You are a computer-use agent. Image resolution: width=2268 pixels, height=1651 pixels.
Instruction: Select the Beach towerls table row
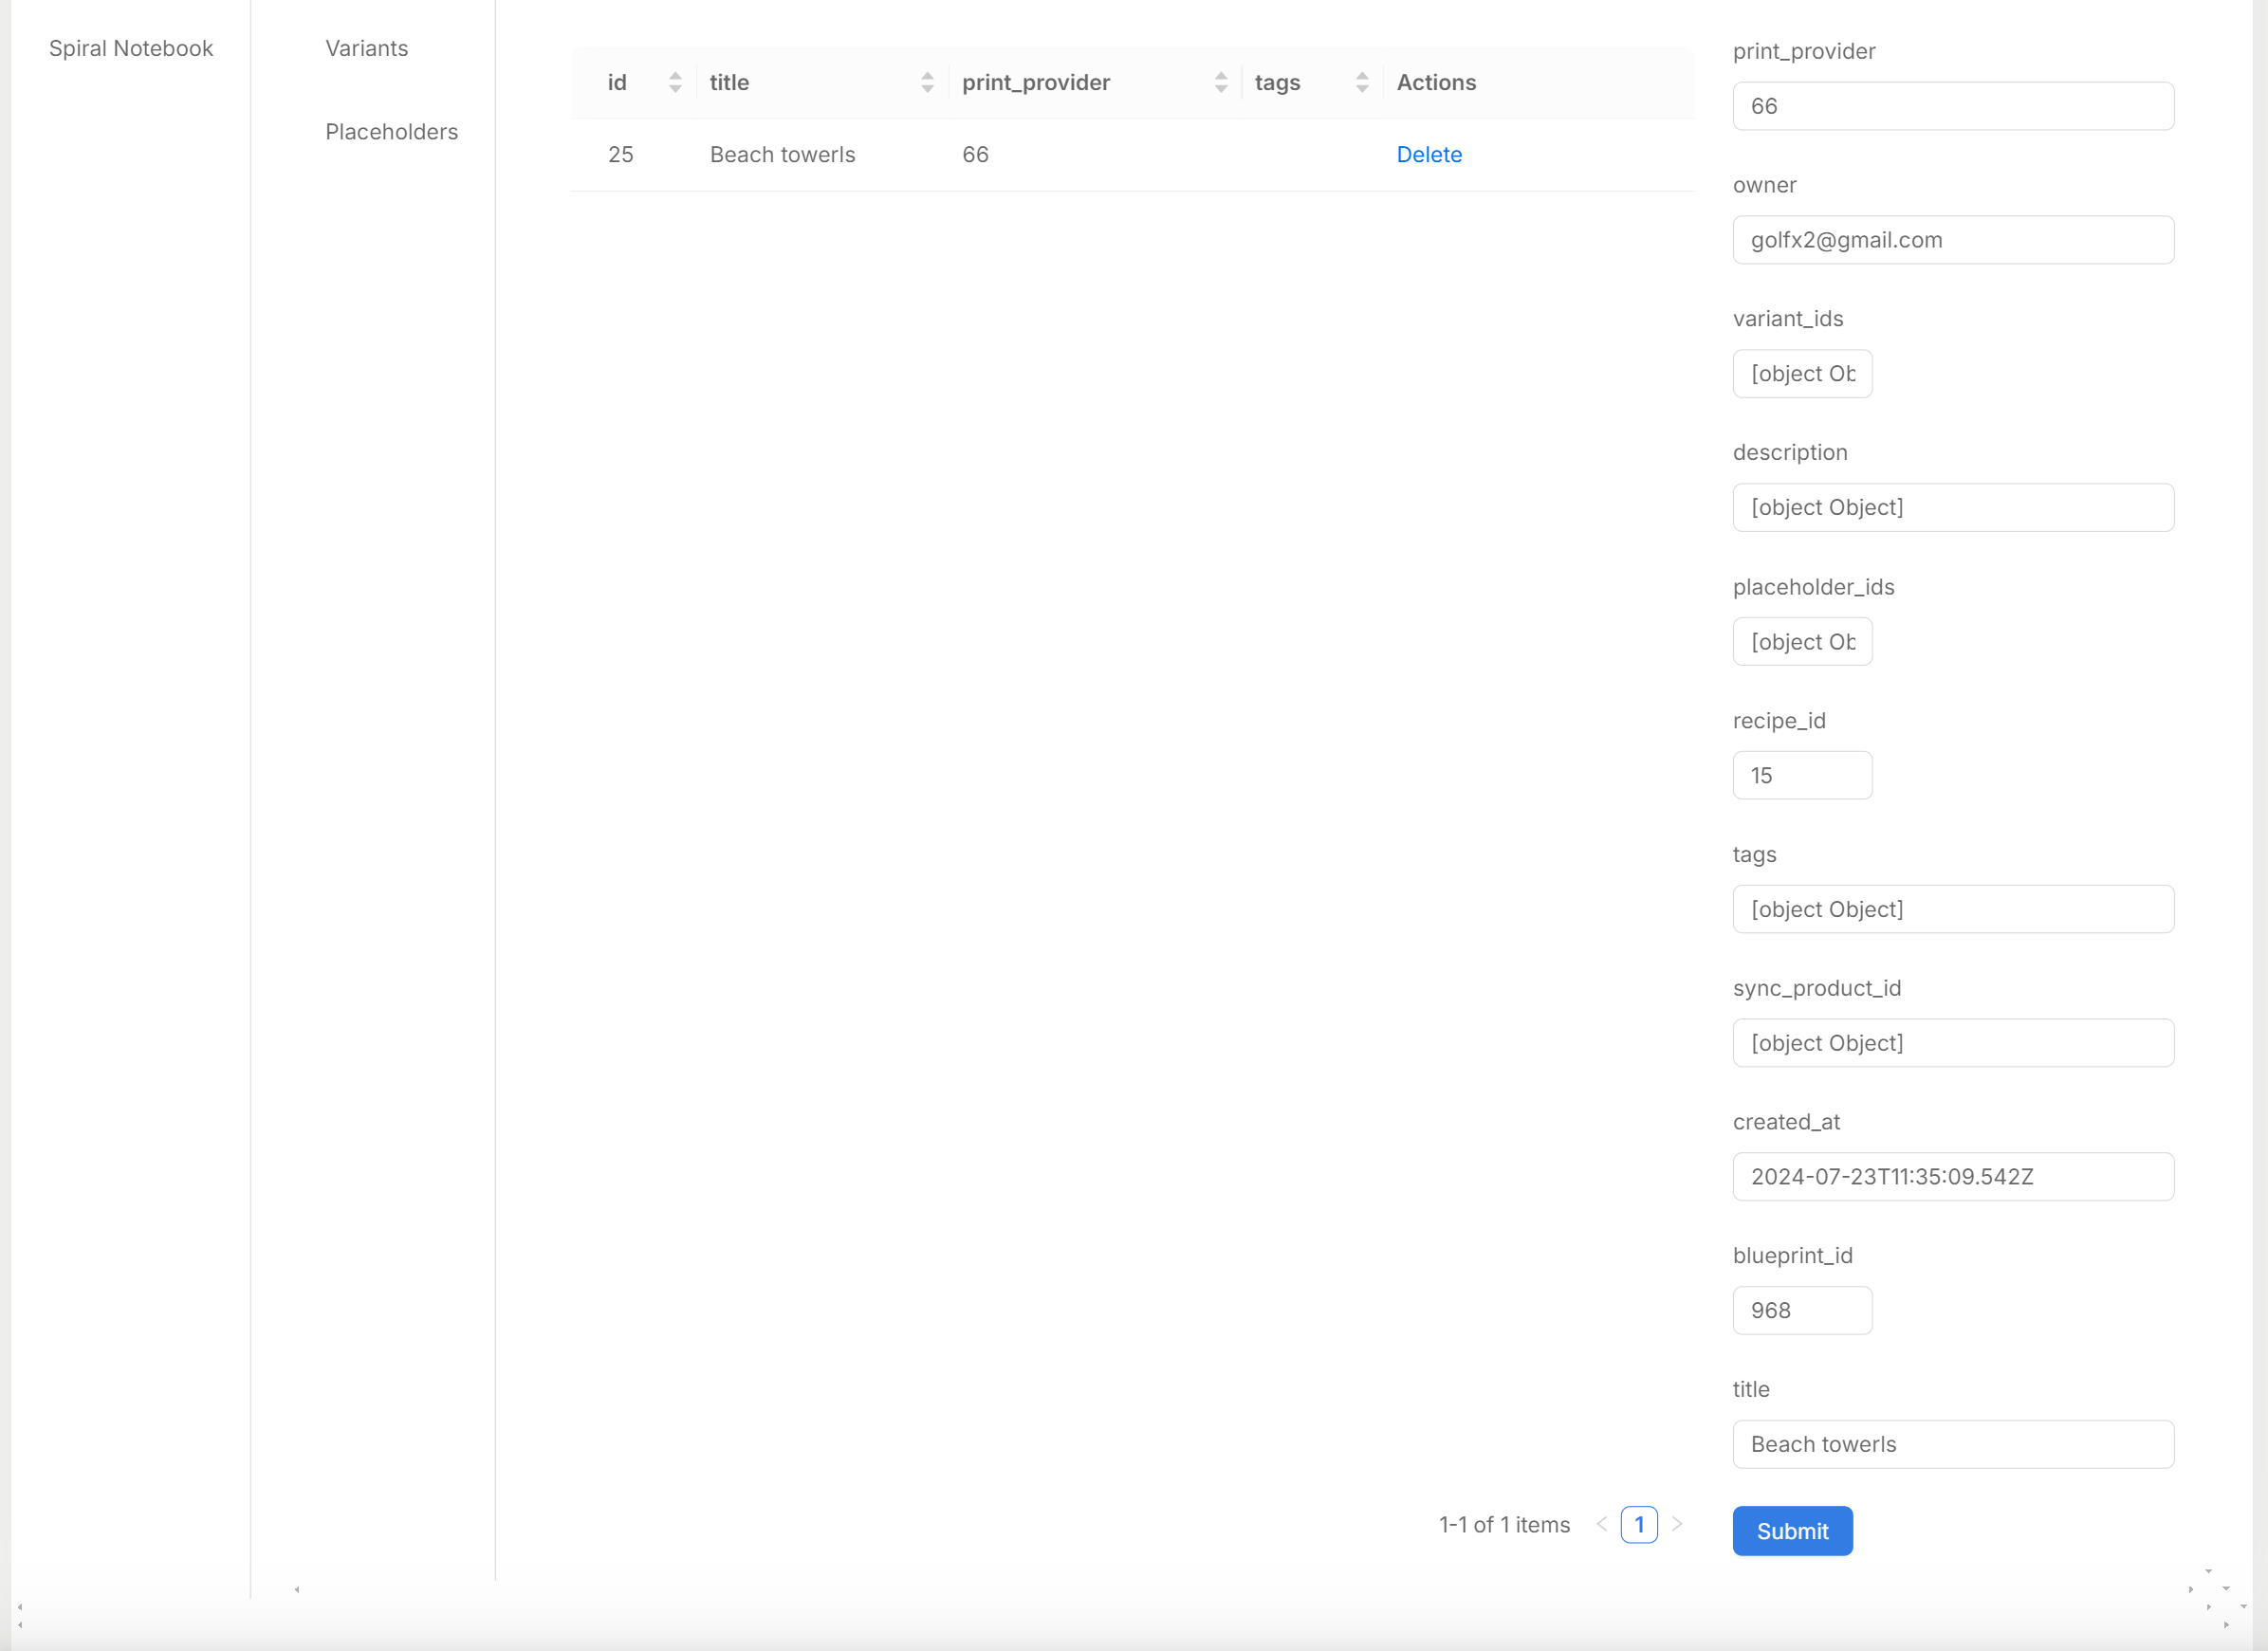point(1133,154)
